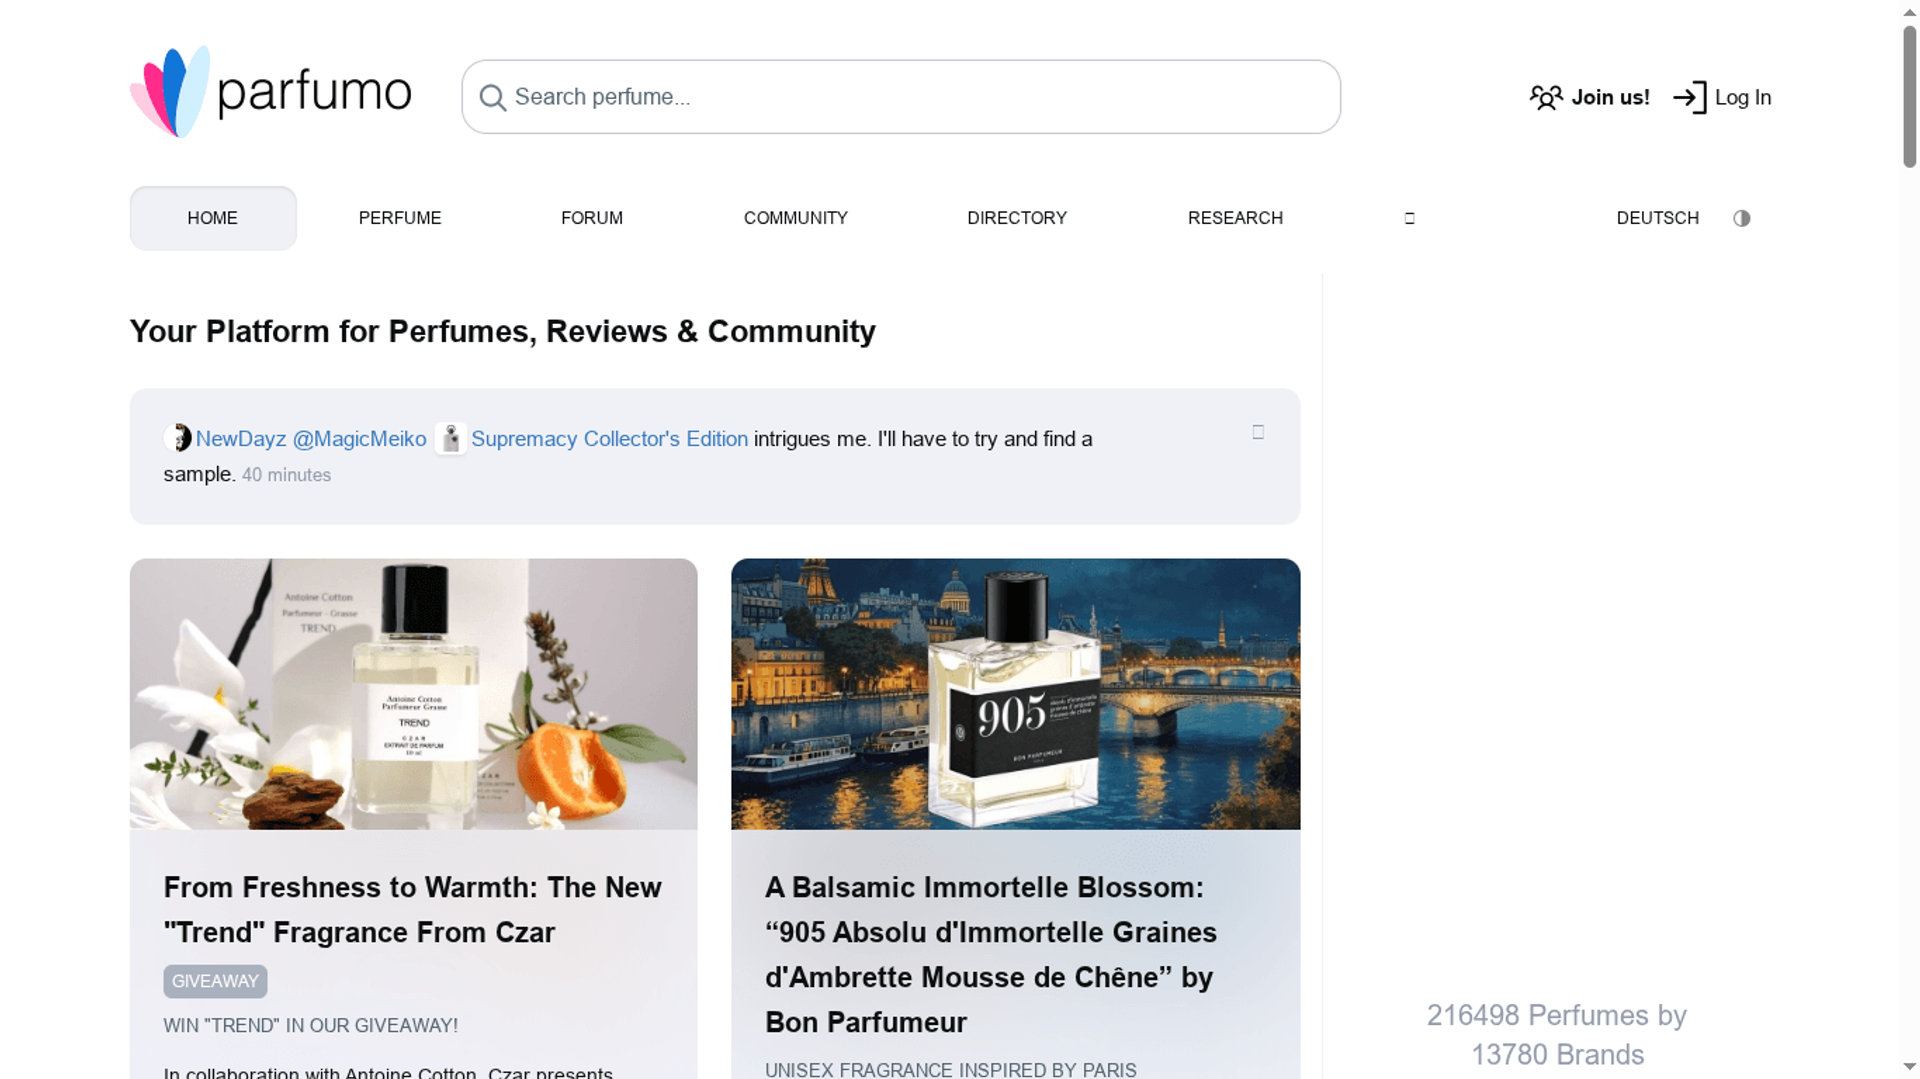Click the Supremacy Collector's Edition bottle thumbnail icon
Image resolution: width=1920 pixels, height=1079 pixels.
[451, 438]
